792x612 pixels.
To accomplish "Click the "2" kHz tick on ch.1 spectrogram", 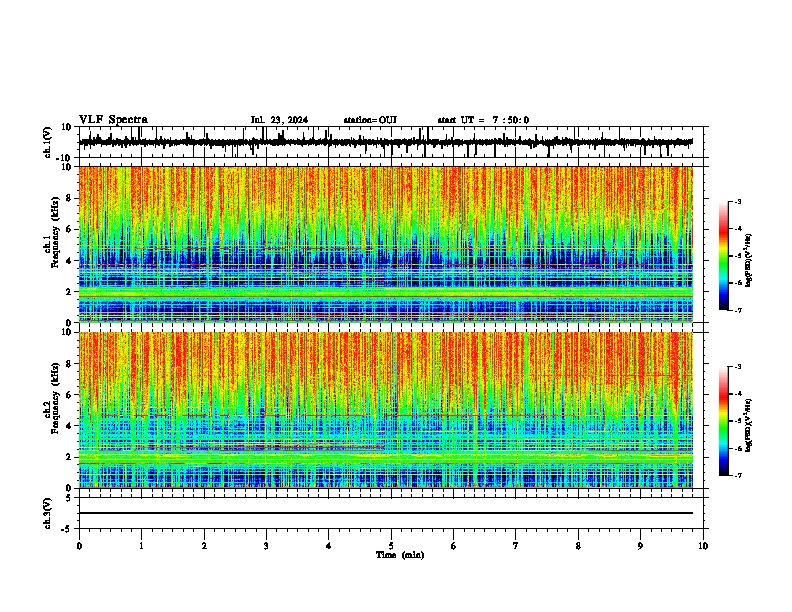I will point(70,292).
